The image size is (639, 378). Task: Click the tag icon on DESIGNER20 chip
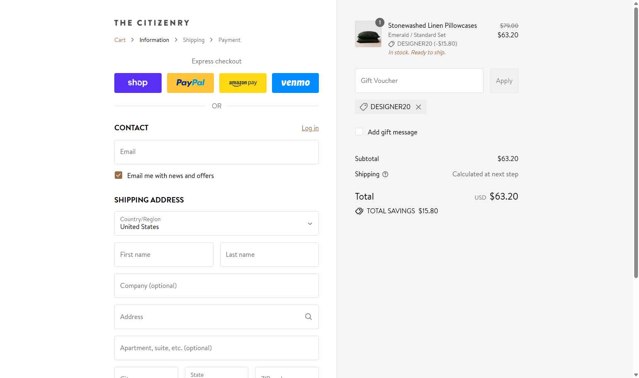coord(364,107)
